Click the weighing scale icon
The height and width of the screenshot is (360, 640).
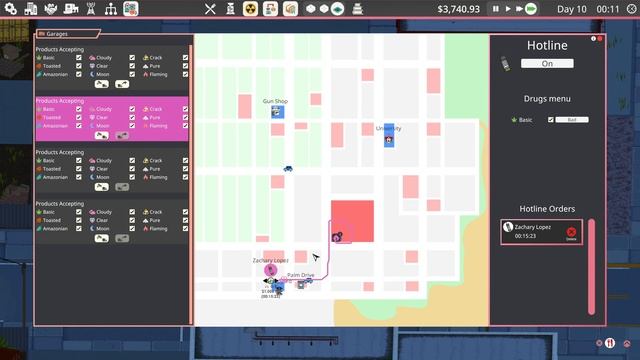tap(230, 9)
